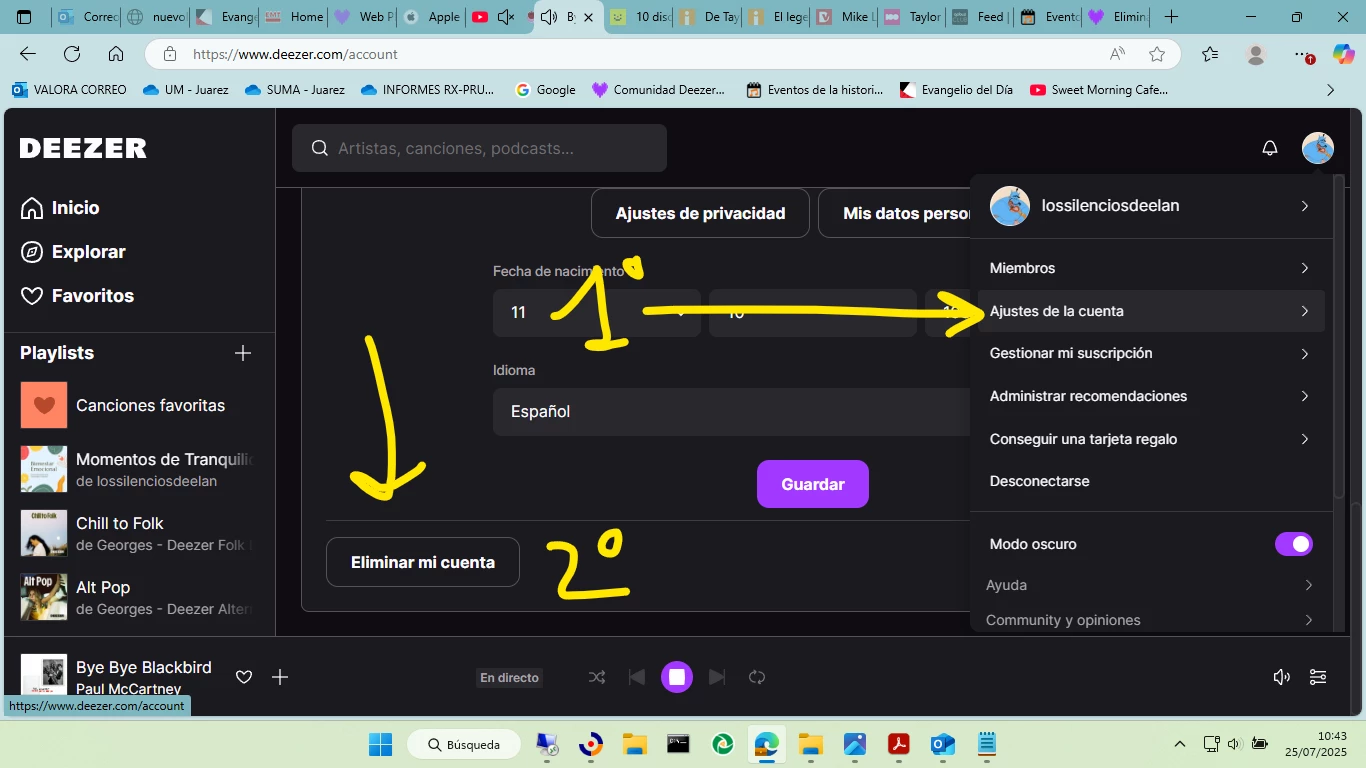Screen dimensions: 1366x768
Task: Open Comunidad Deezer bookmark
Action: point(659,90)
